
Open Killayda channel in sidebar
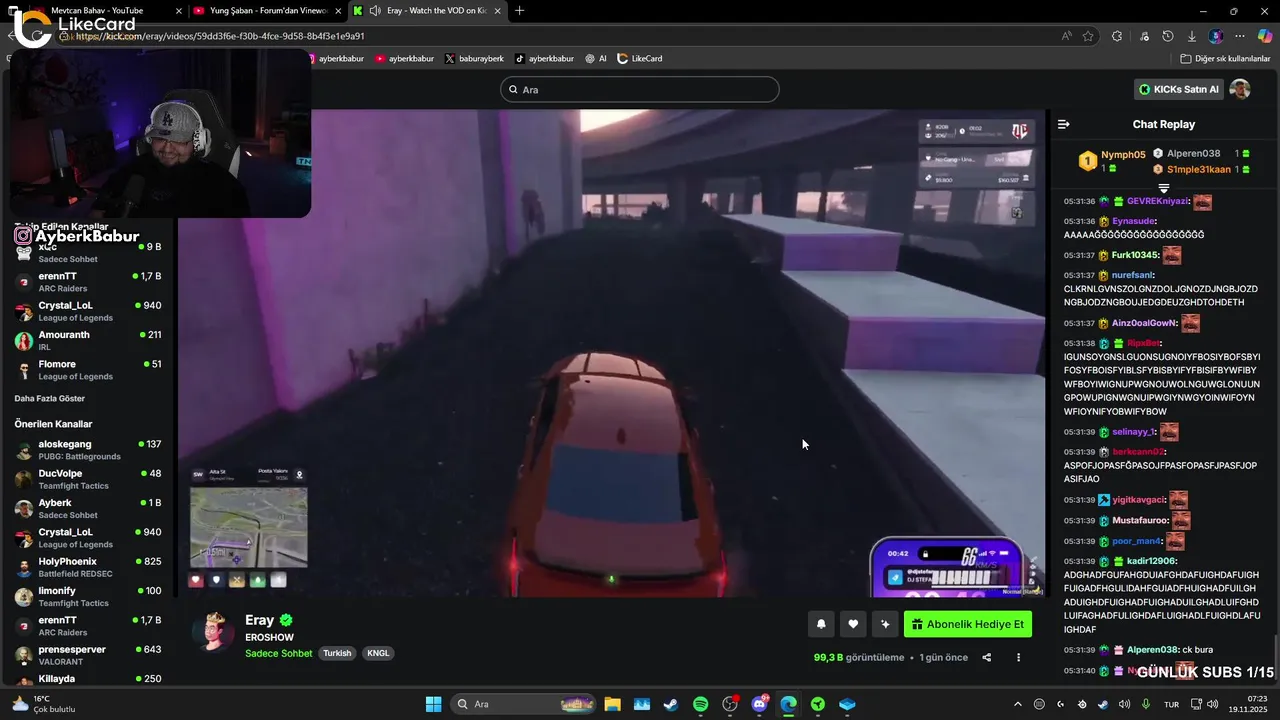click(x=88, y=679)
